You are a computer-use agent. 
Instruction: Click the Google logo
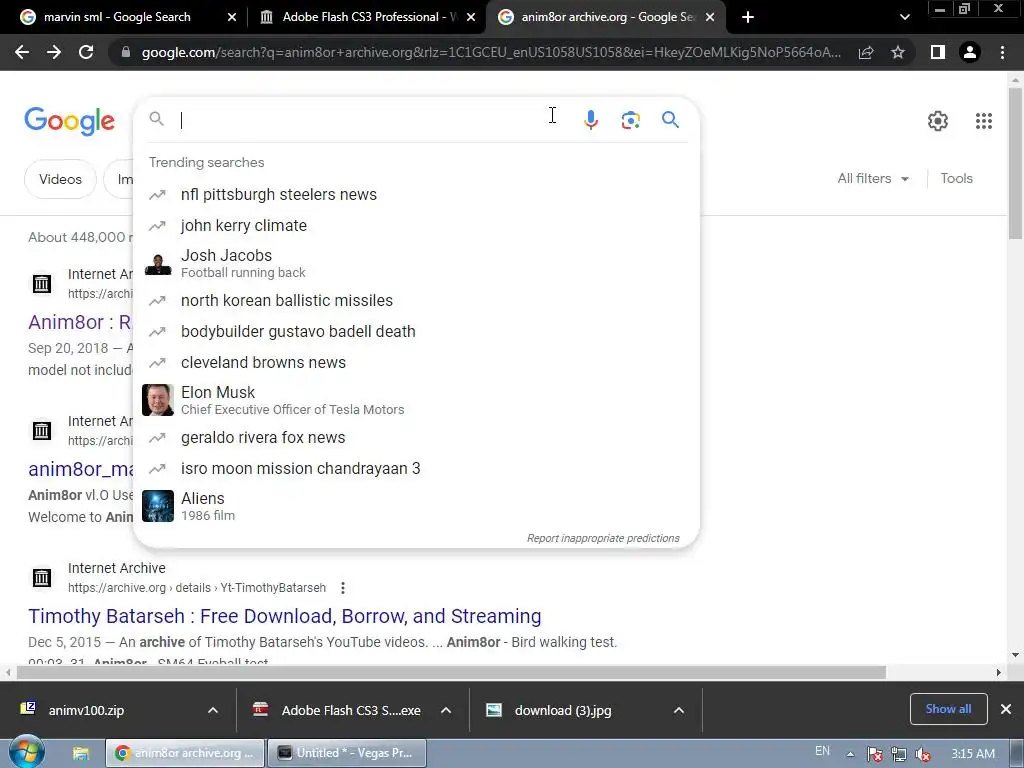tap(70, 121)
